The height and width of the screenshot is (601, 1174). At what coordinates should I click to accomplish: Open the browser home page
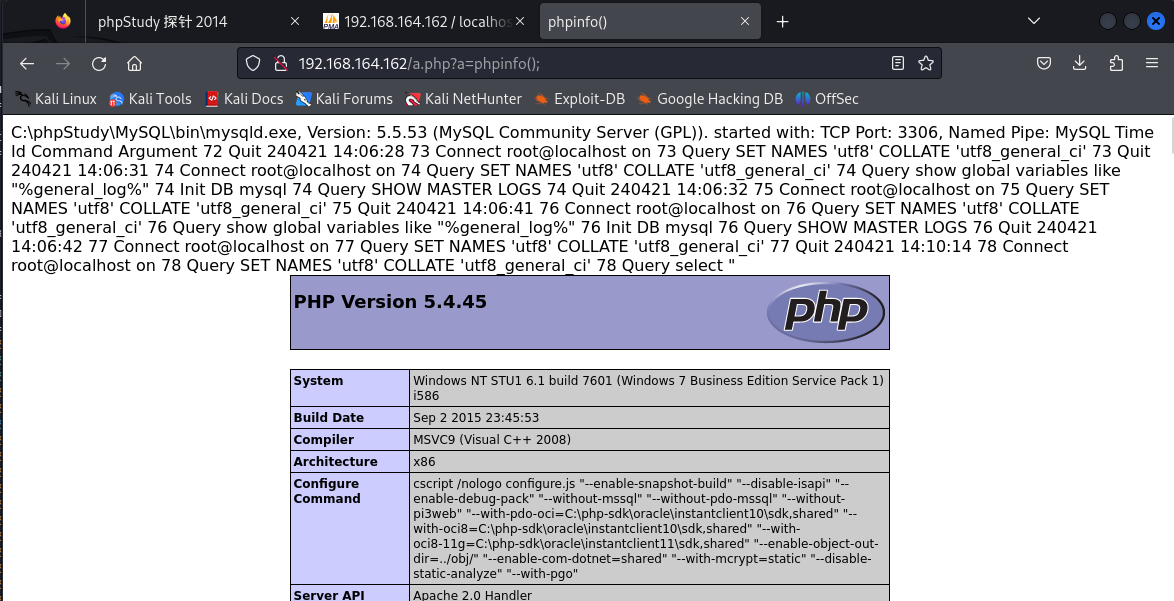point(135,64)
